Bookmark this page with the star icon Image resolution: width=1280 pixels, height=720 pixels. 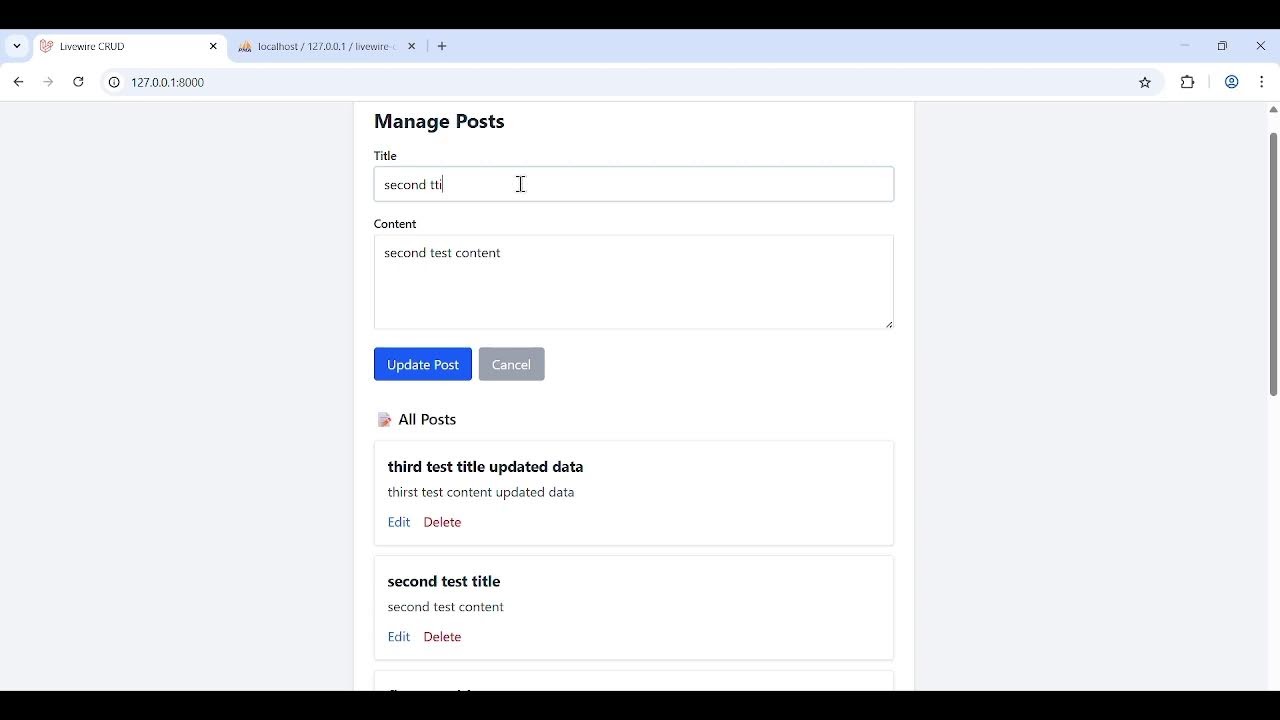click(x=1145, y=83)
